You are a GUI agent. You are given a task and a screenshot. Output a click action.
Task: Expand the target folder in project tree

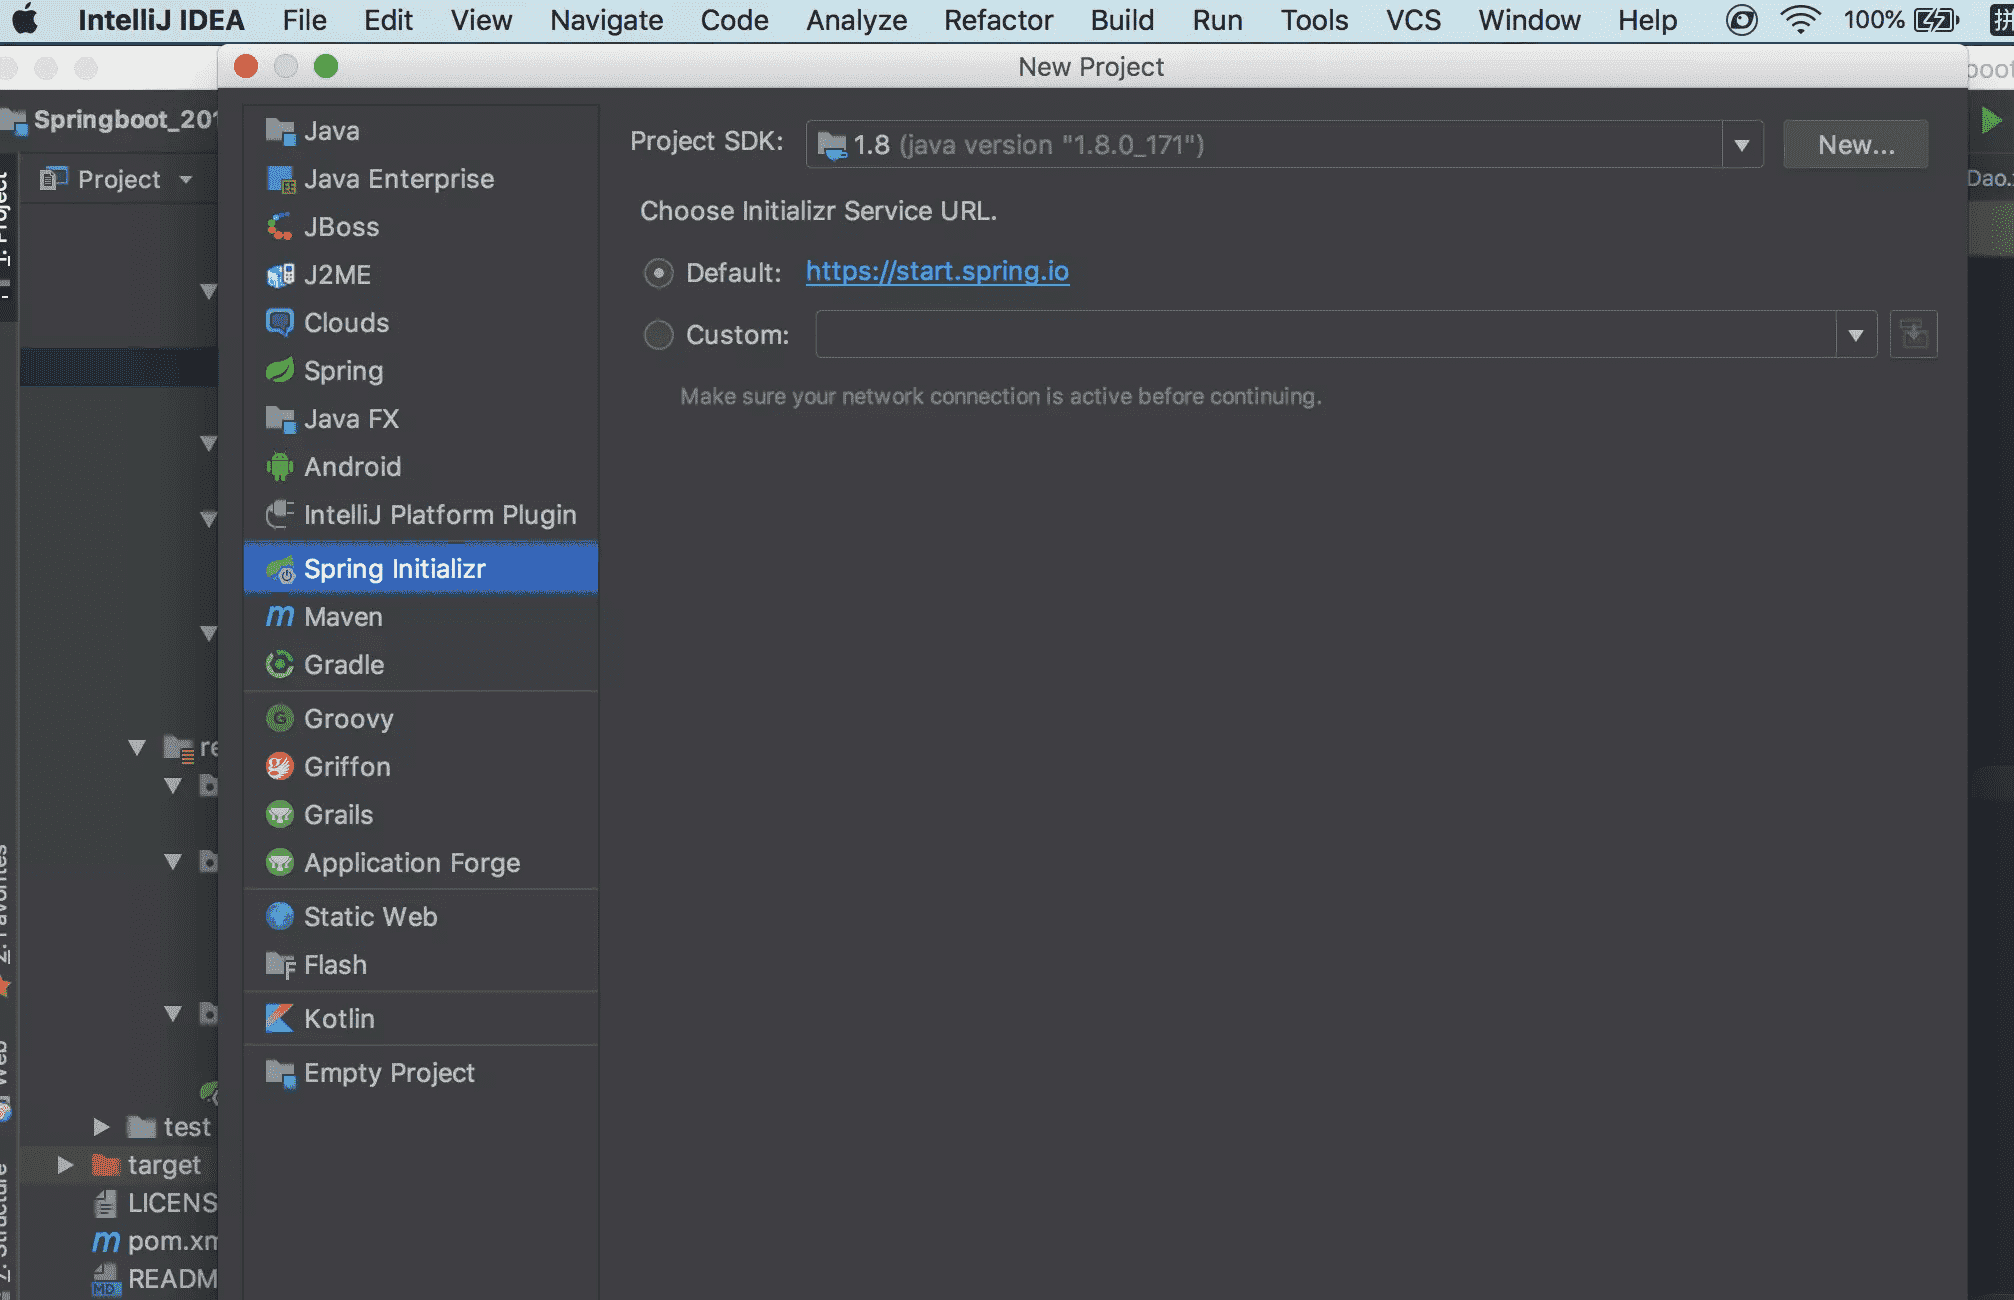point(65,1165)
